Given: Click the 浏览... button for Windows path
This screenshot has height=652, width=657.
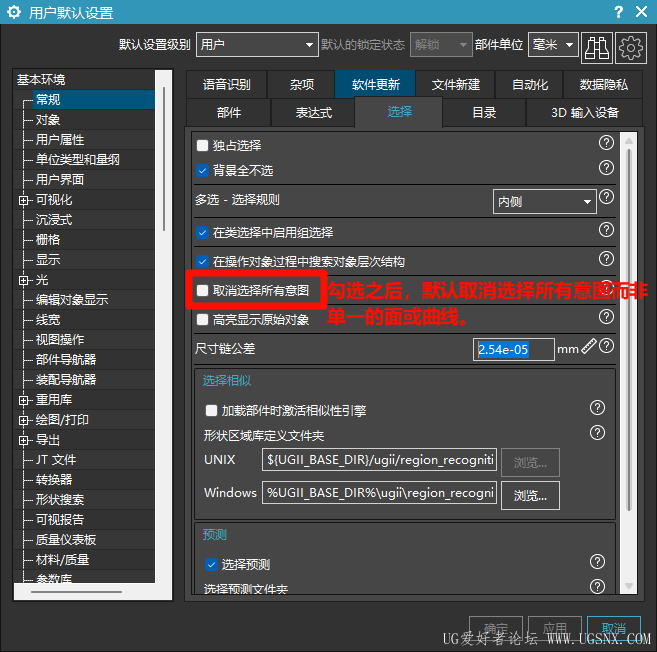Looking at the screenshot, I should 530,496.
